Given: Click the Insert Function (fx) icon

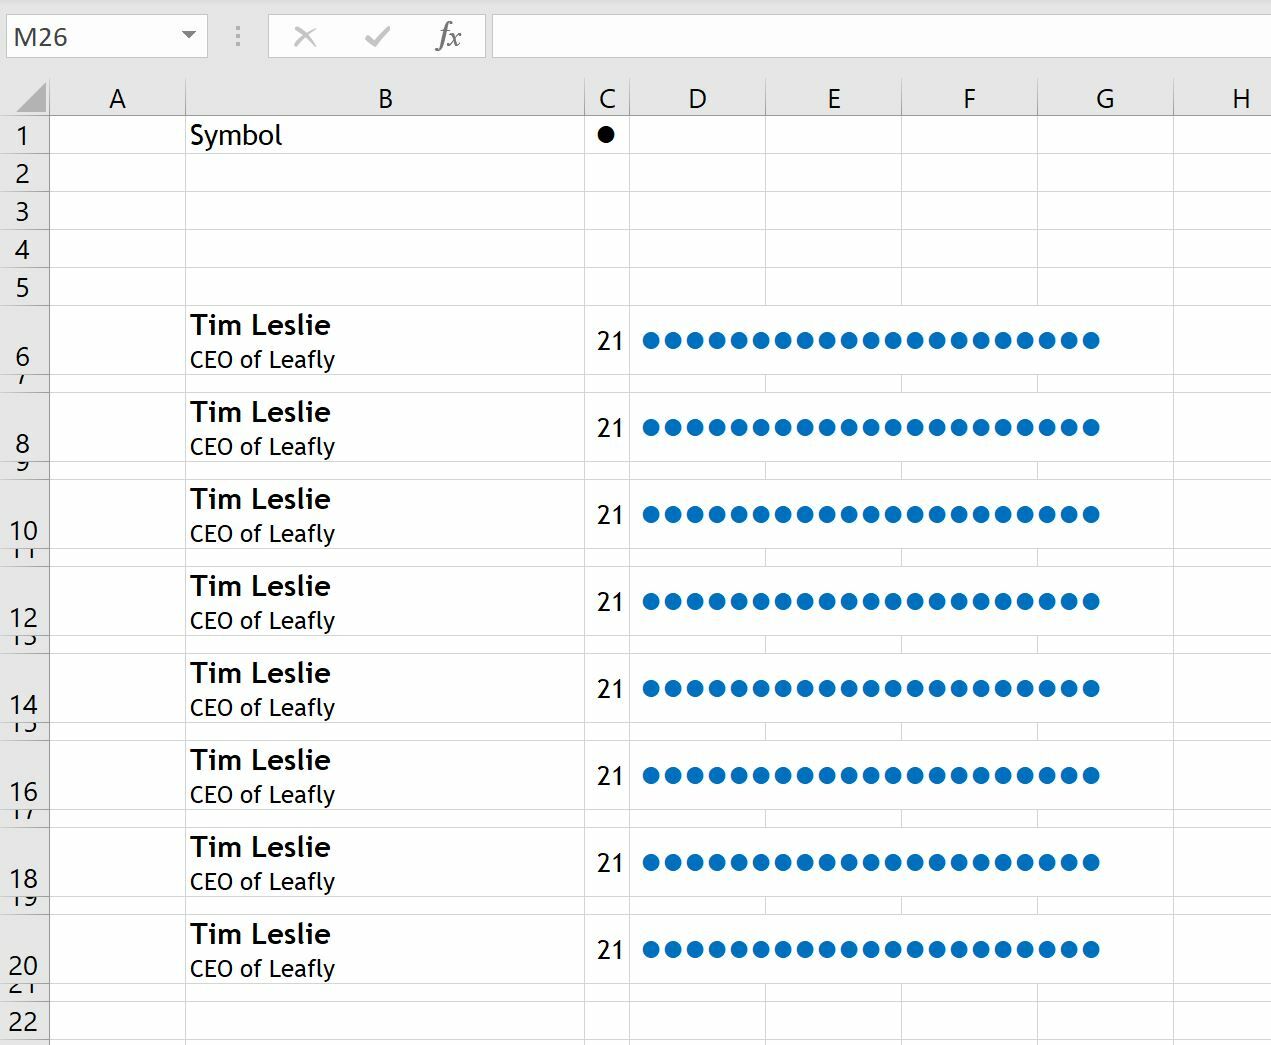Looking at the screenshot, I should coord(448,36).
